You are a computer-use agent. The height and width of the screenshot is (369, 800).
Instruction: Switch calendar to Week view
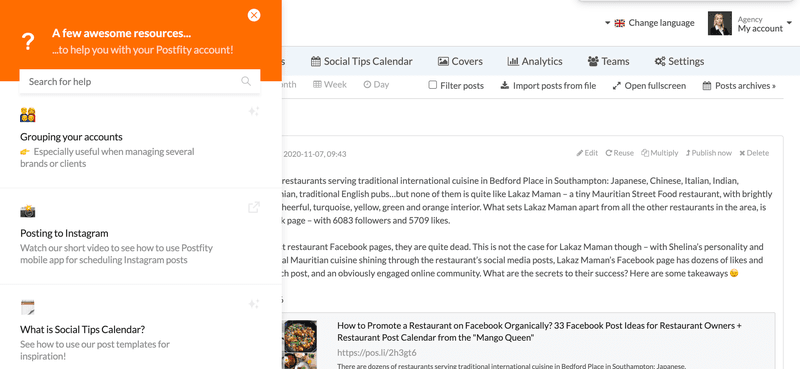[330, 85]
